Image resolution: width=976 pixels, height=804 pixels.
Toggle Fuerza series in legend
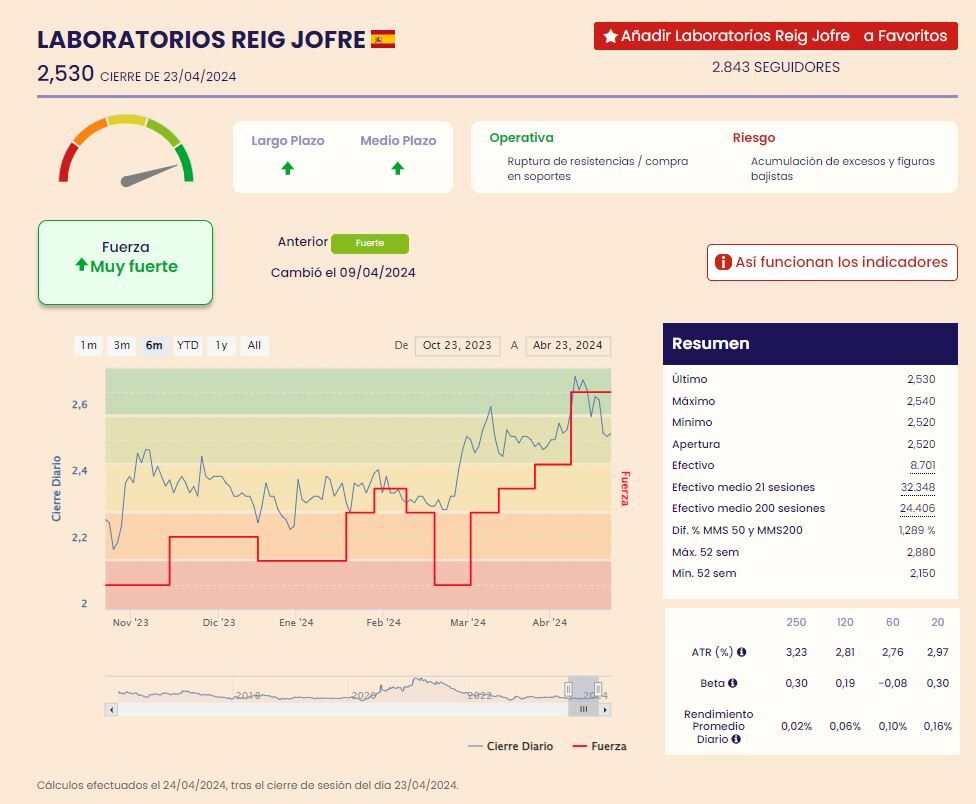tap(599, 746)
